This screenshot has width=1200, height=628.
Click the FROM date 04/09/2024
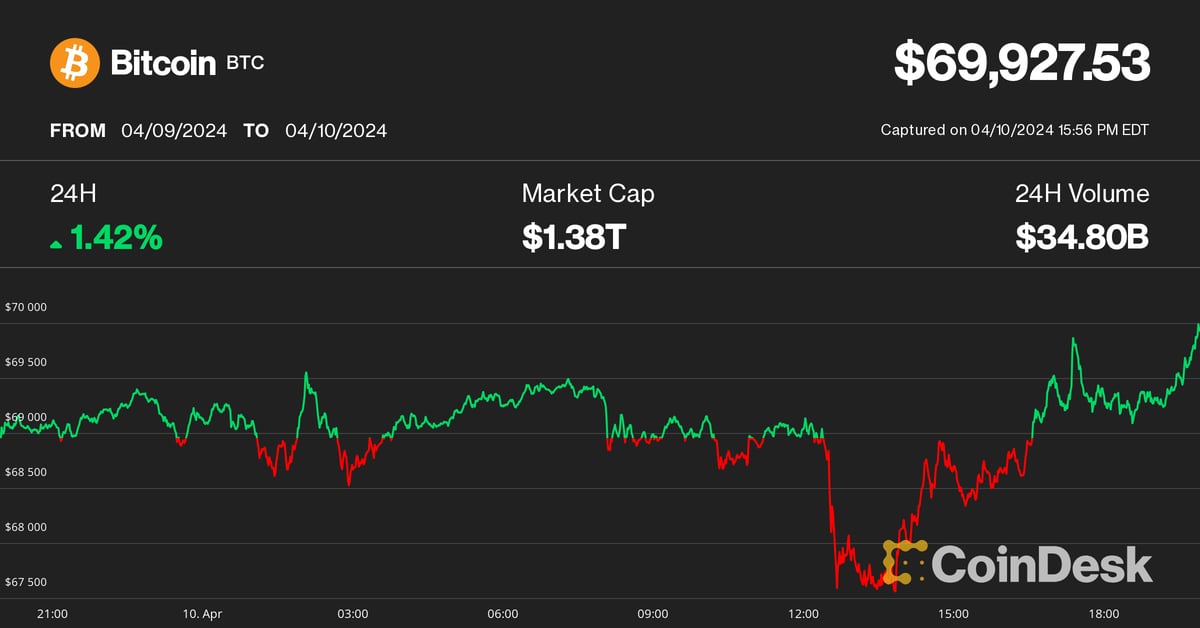click(x=174, y=130)
